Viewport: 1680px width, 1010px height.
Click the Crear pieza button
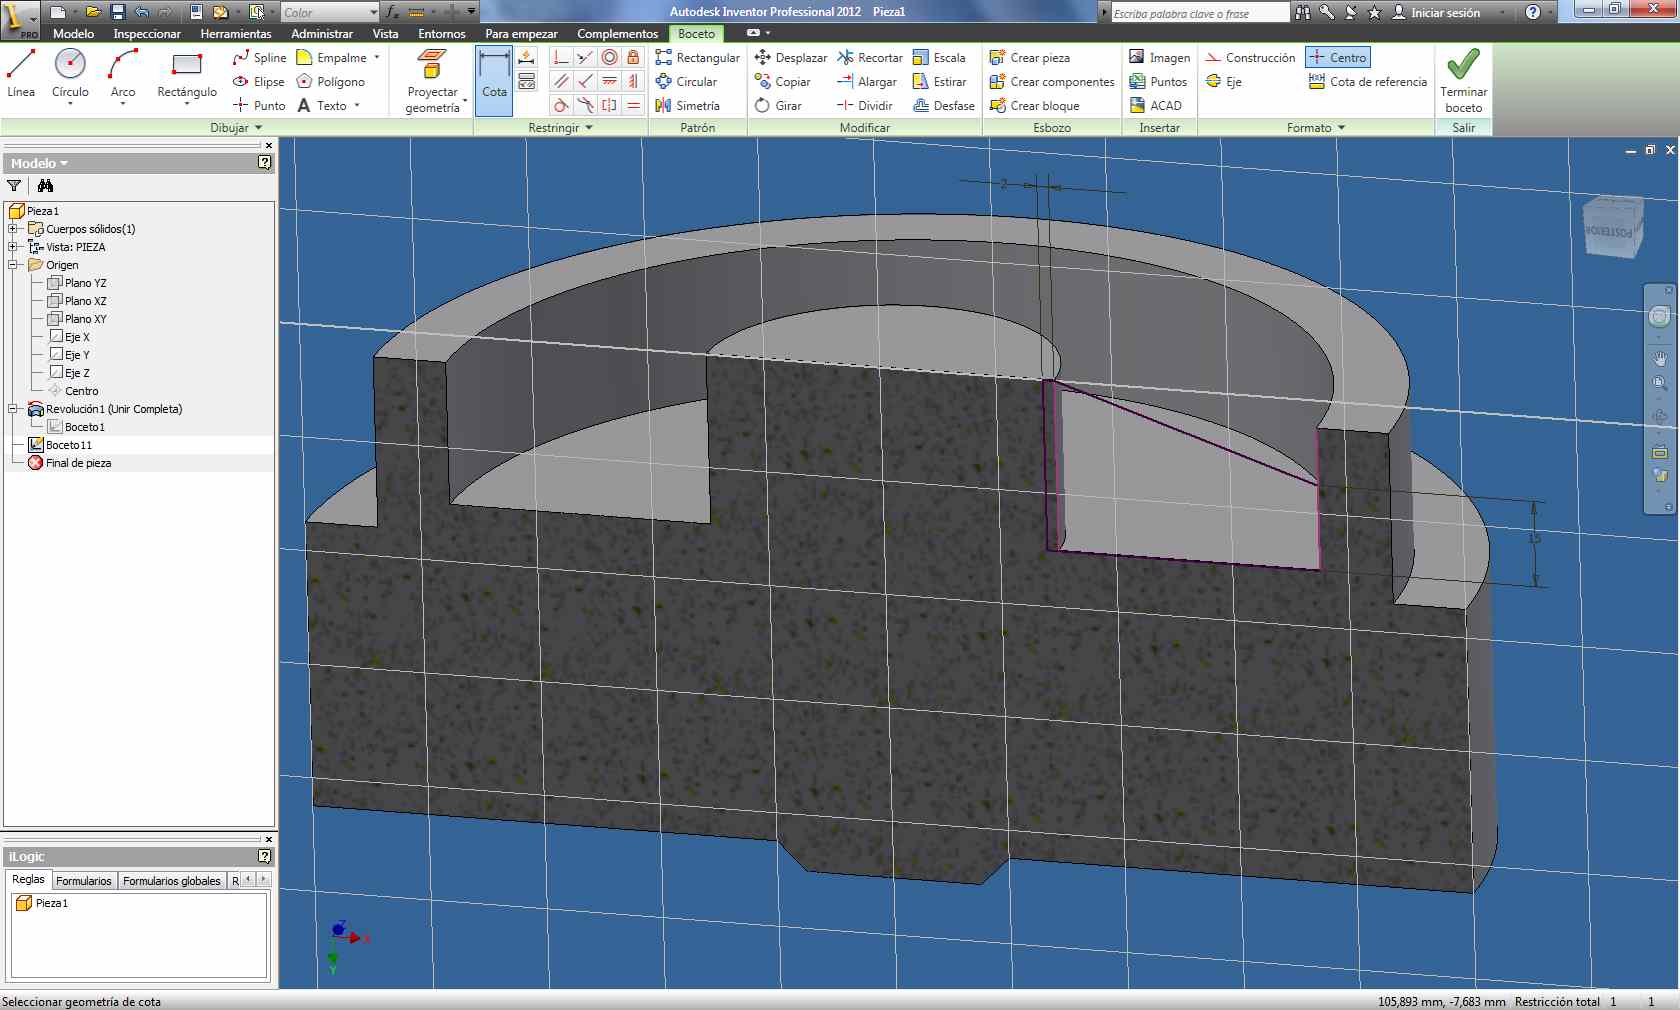1029,58
